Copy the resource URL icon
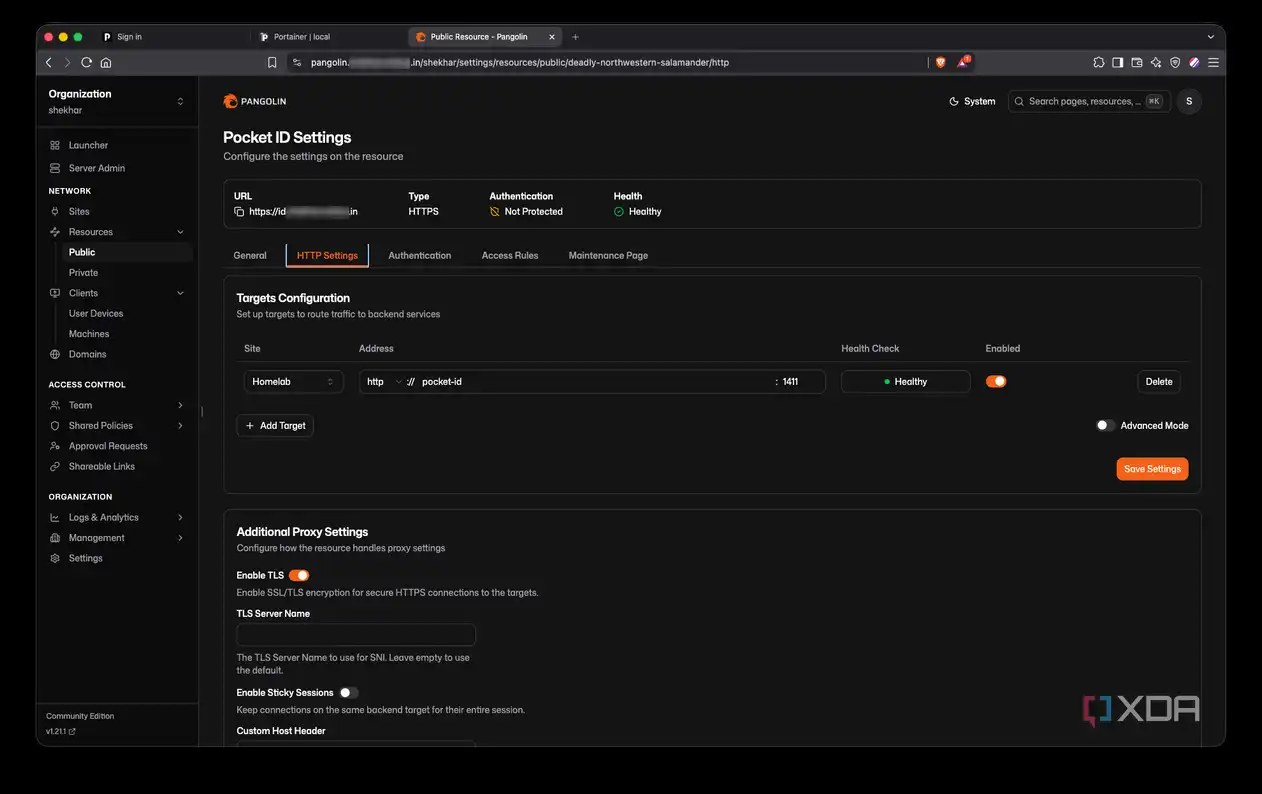 point(239,212)
